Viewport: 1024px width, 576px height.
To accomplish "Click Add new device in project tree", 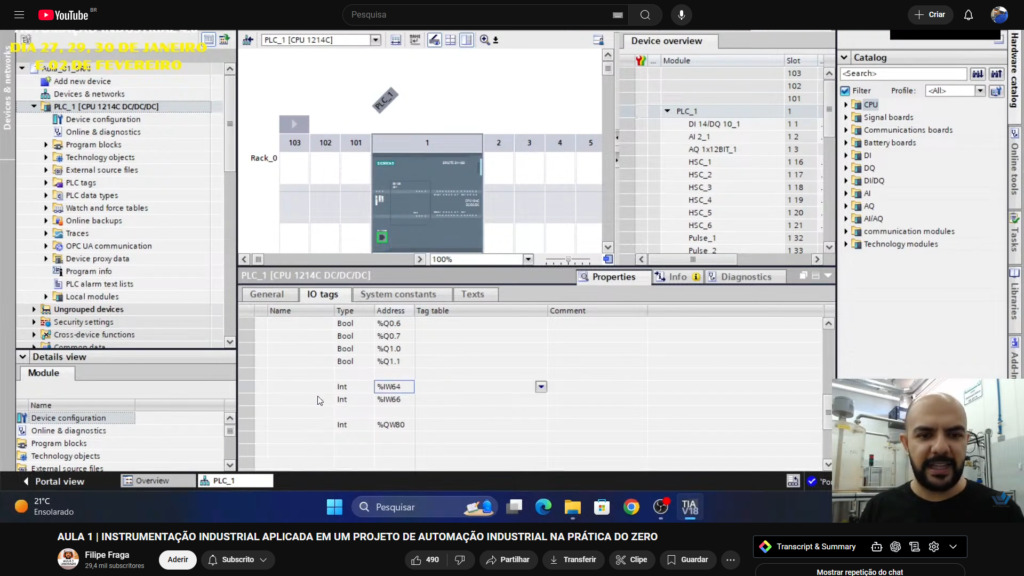I will (82, 82).
